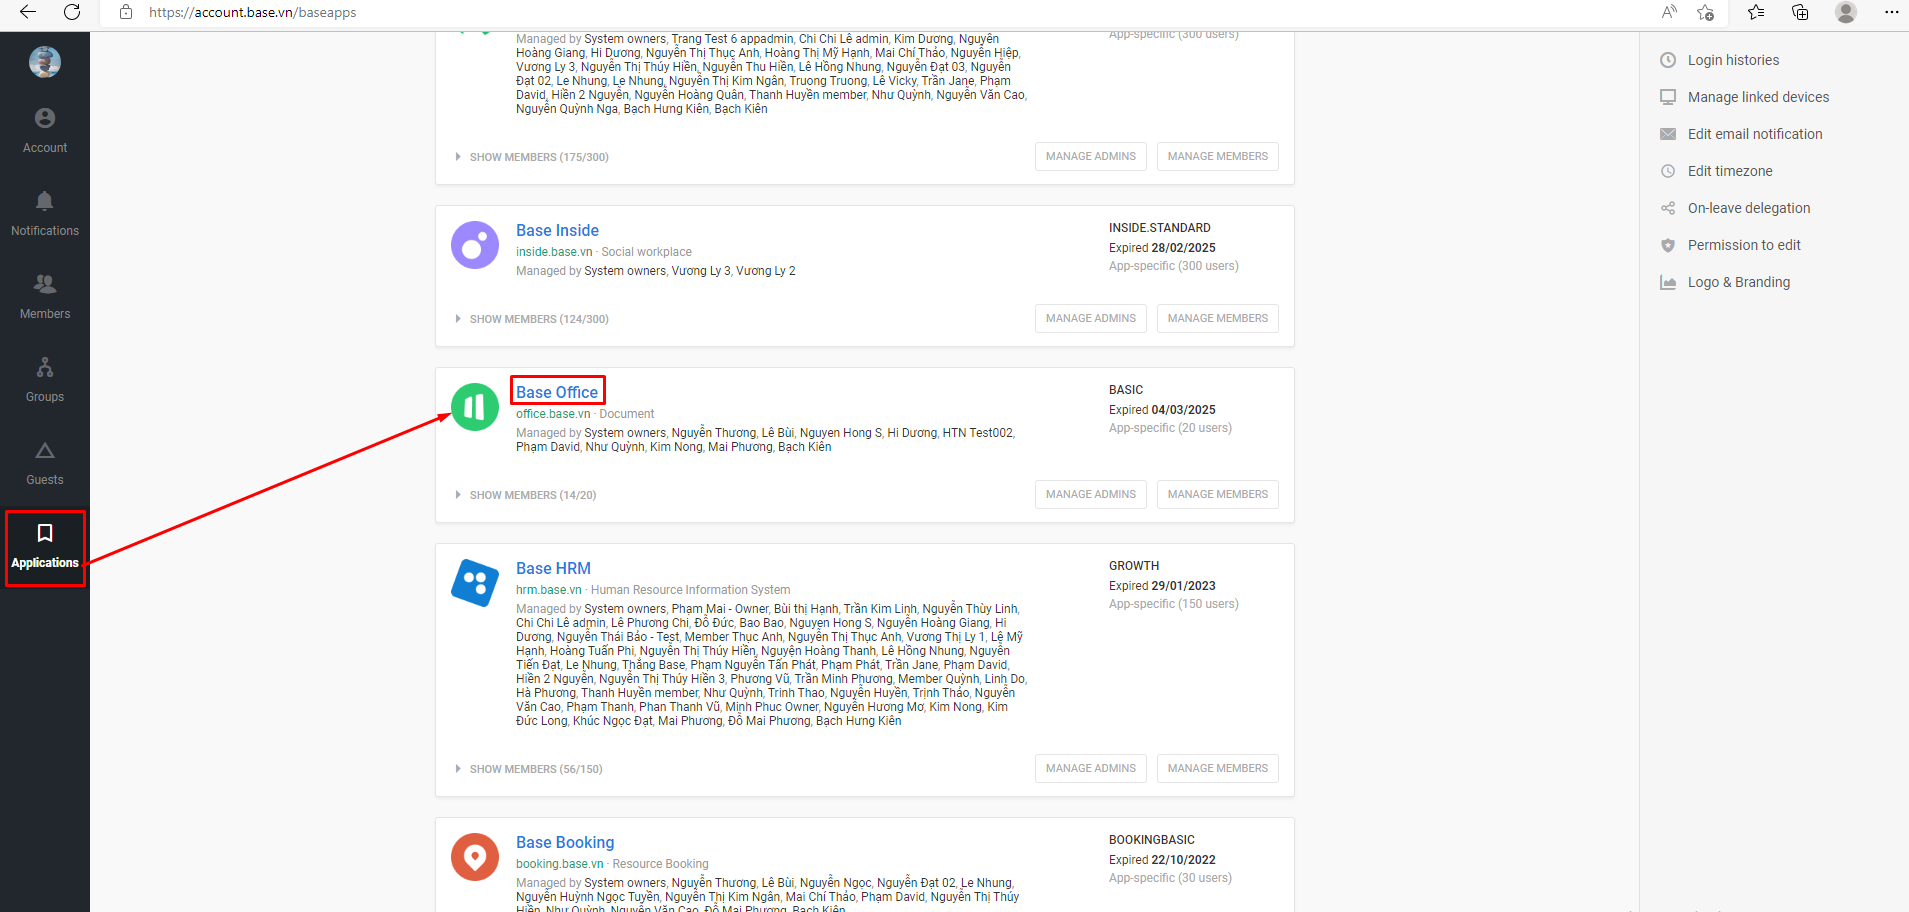This screenshot has width=1909, height=912.
Task: Click the BOOKINGBASIC plan label
Action: 1152,840
